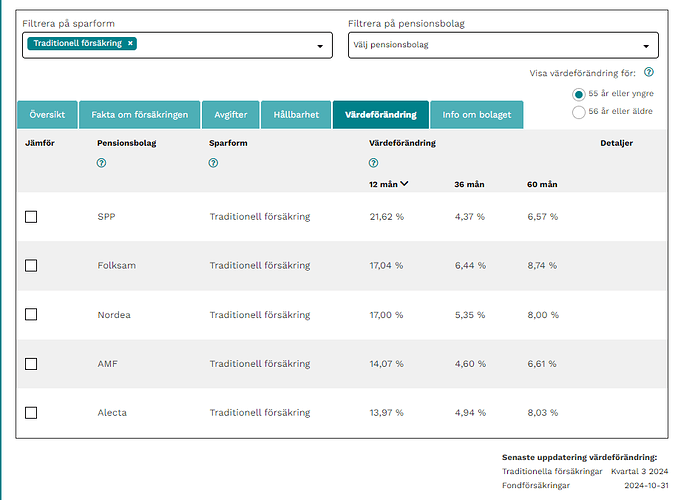Check the compare box for SPP

pyautogui.click(x=31, y=217)
